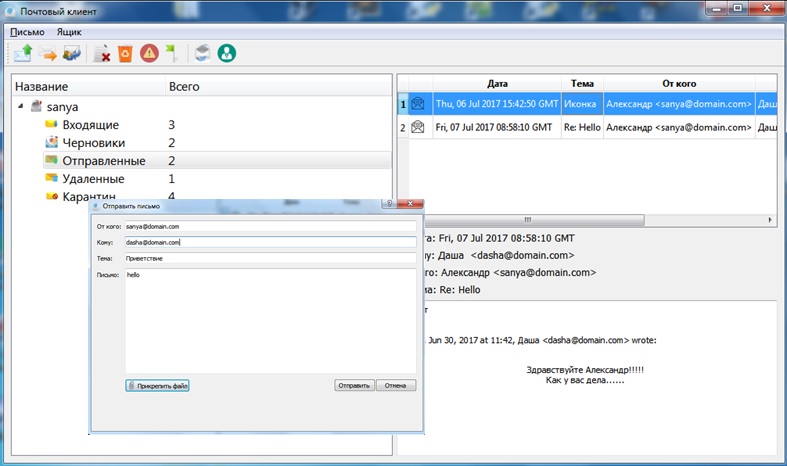Close the Отправить письмо dialog

pos(410,203)
